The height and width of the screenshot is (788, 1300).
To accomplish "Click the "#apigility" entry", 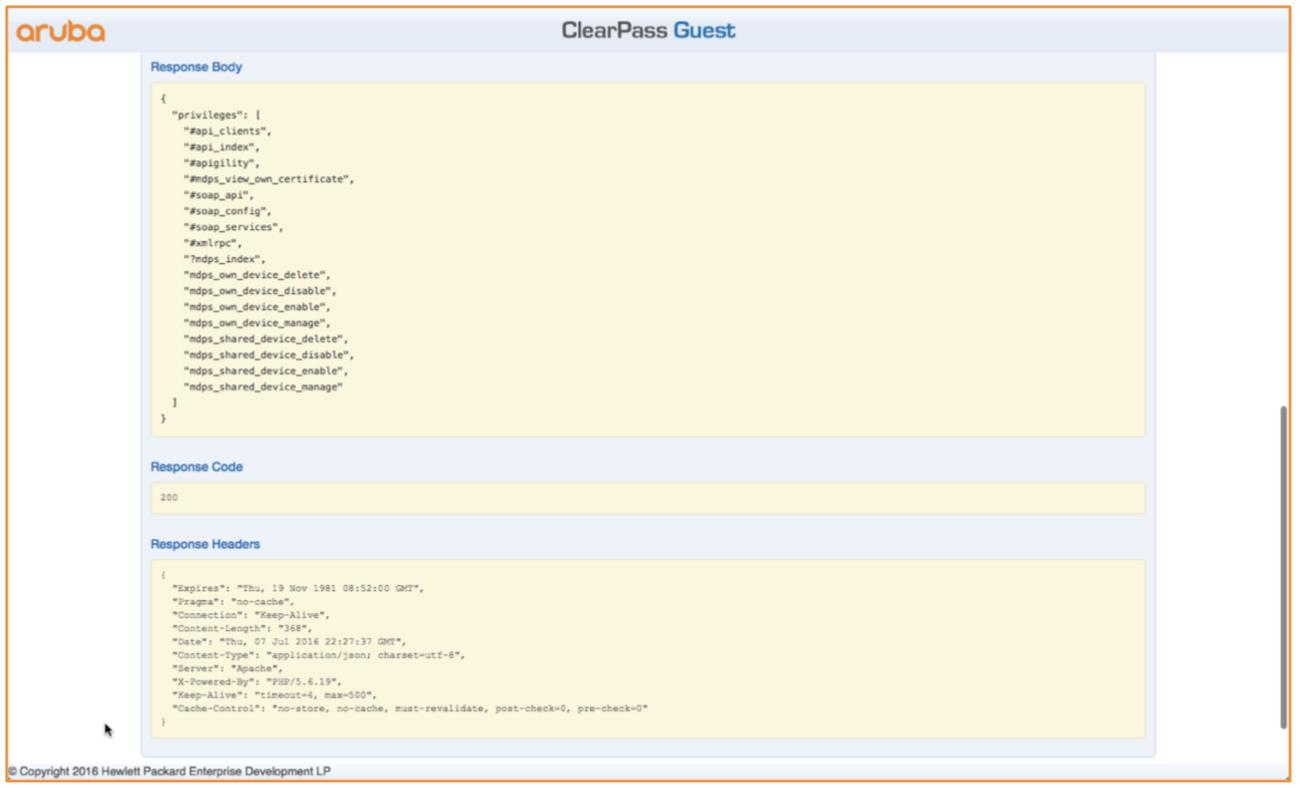I will tap(221, 163).
